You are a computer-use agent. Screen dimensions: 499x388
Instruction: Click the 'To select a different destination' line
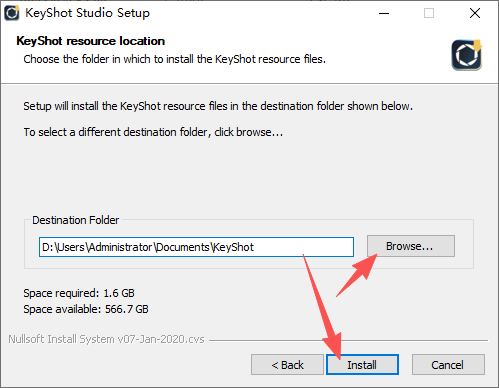tap(153, 132)
